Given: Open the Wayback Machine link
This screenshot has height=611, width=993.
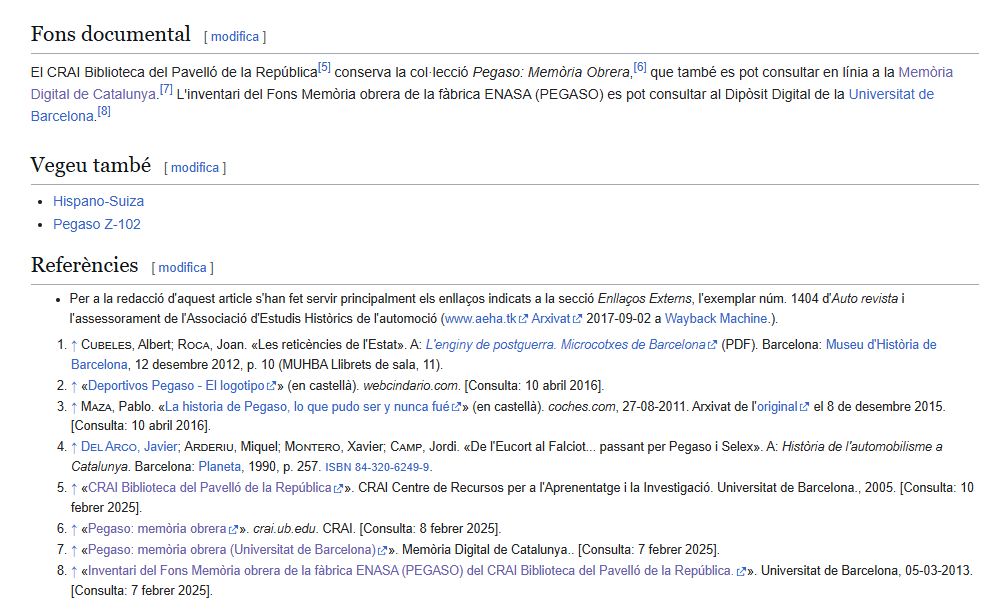Looking at the screenshot, I should coord(716,319).
